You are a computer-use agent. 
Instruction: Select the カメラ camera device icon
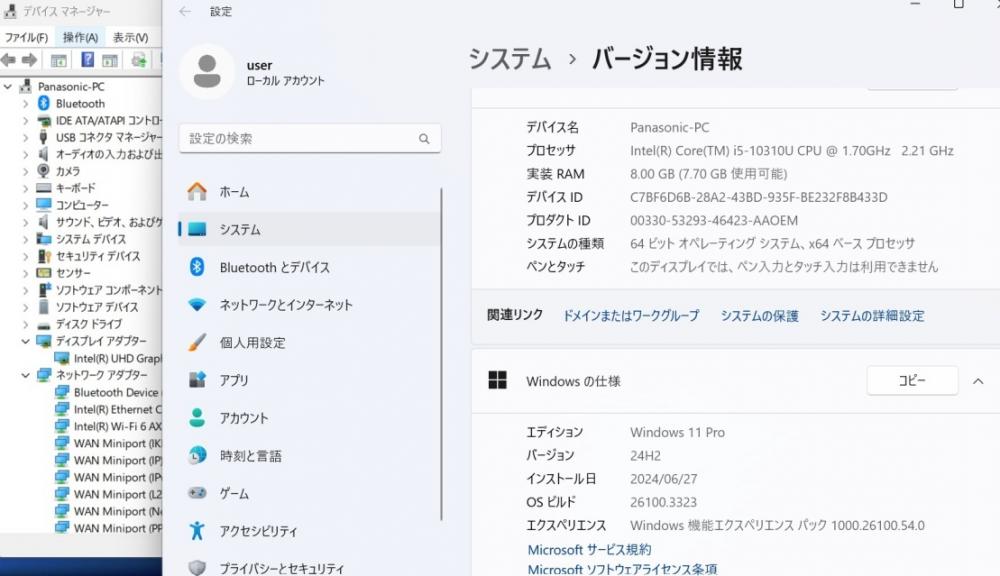click(x=43, y=171)
